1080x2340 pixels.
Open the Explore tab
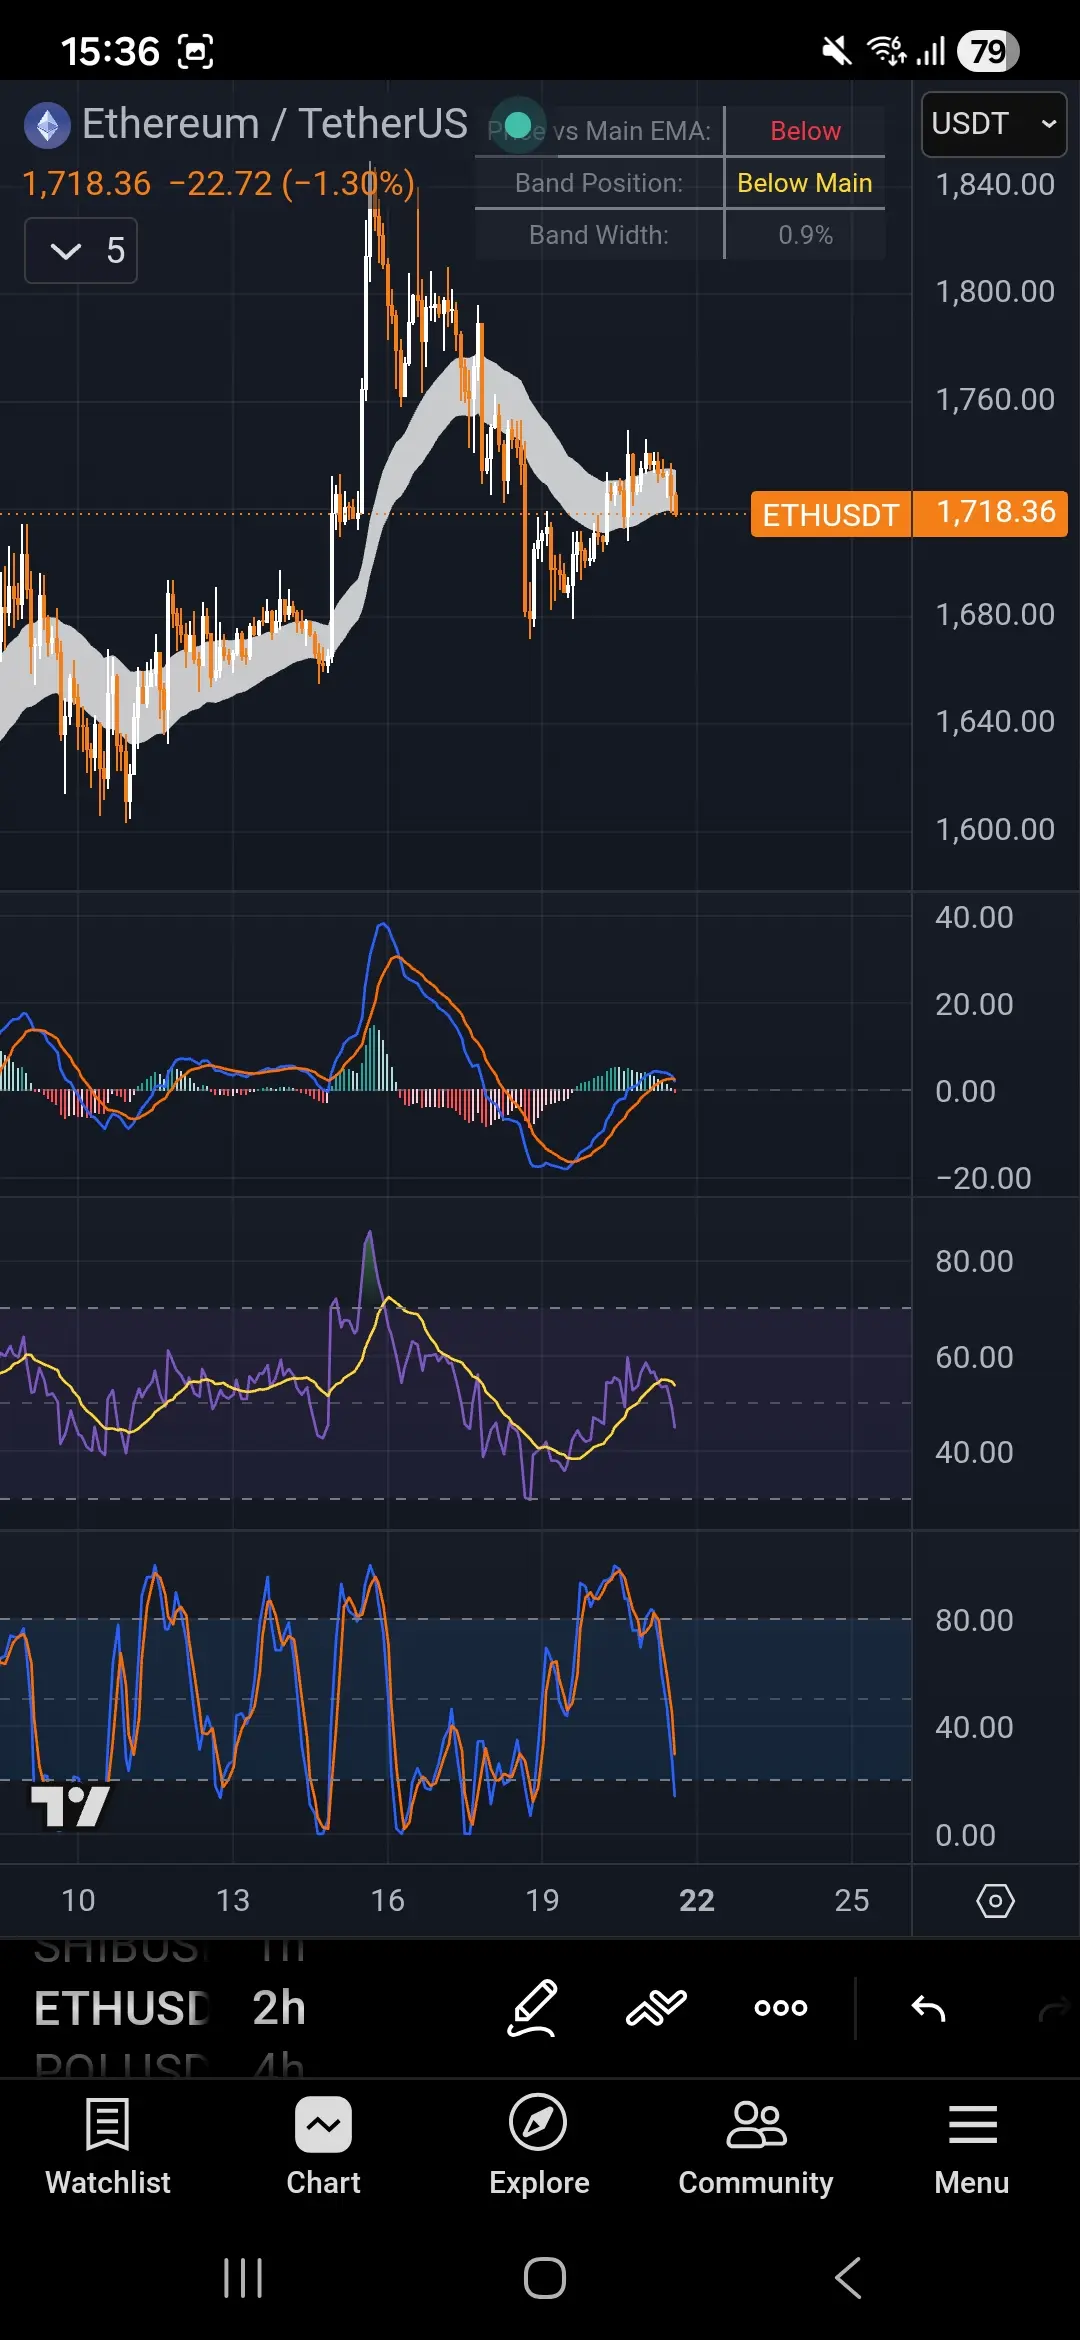(x=539, y=2146)
